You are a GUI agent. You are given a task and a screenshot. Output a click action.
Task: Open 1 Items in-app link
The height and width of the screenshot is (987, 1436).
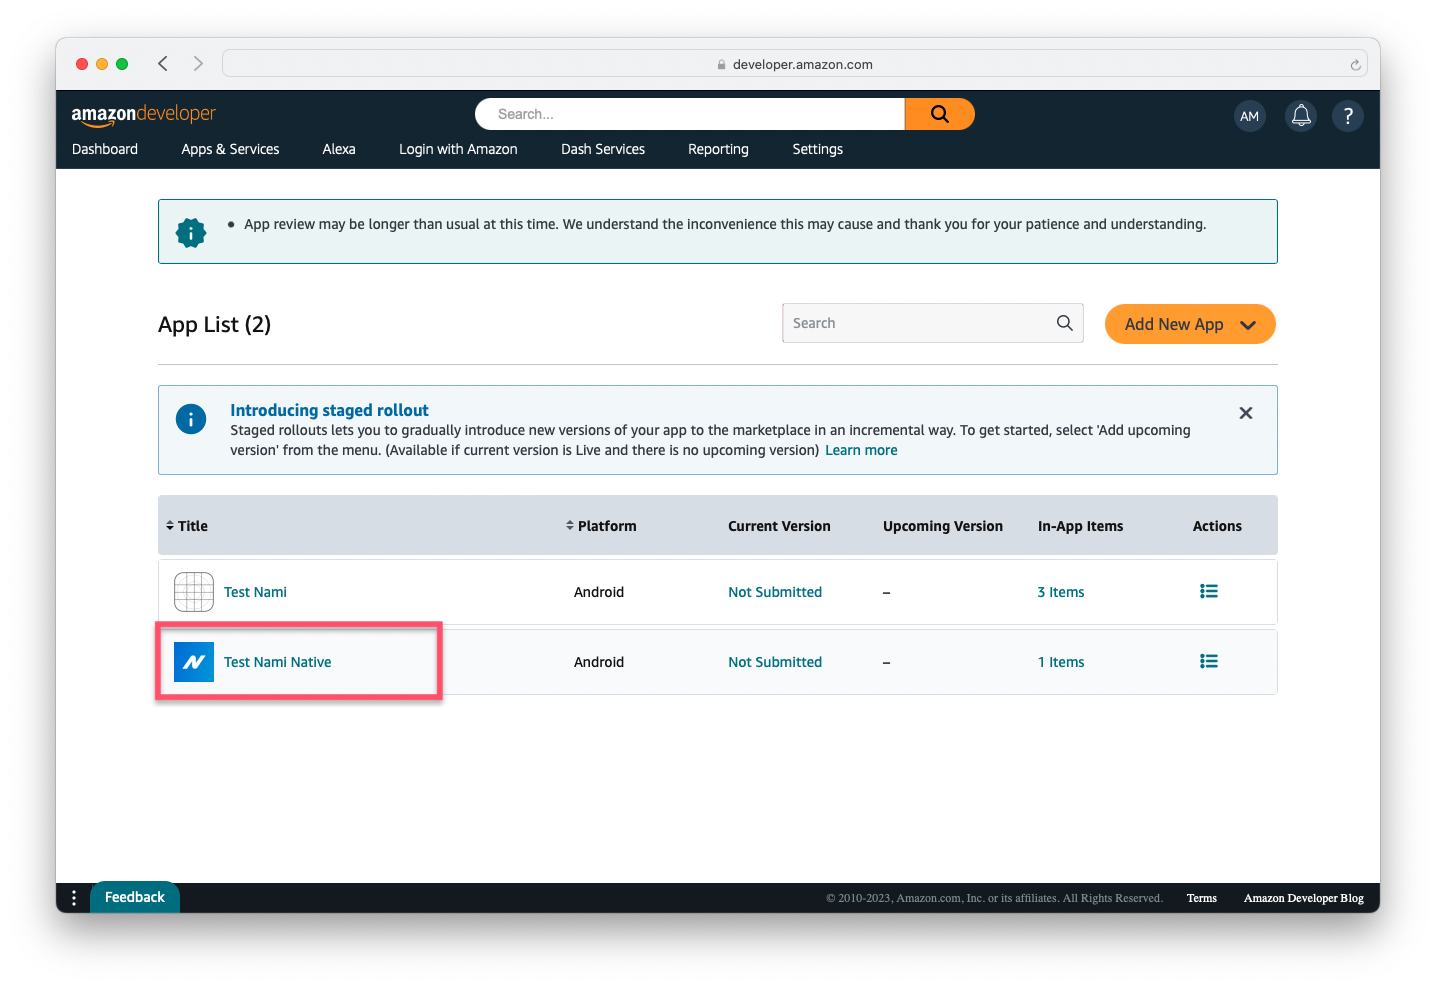click(x=1061, y=662)
